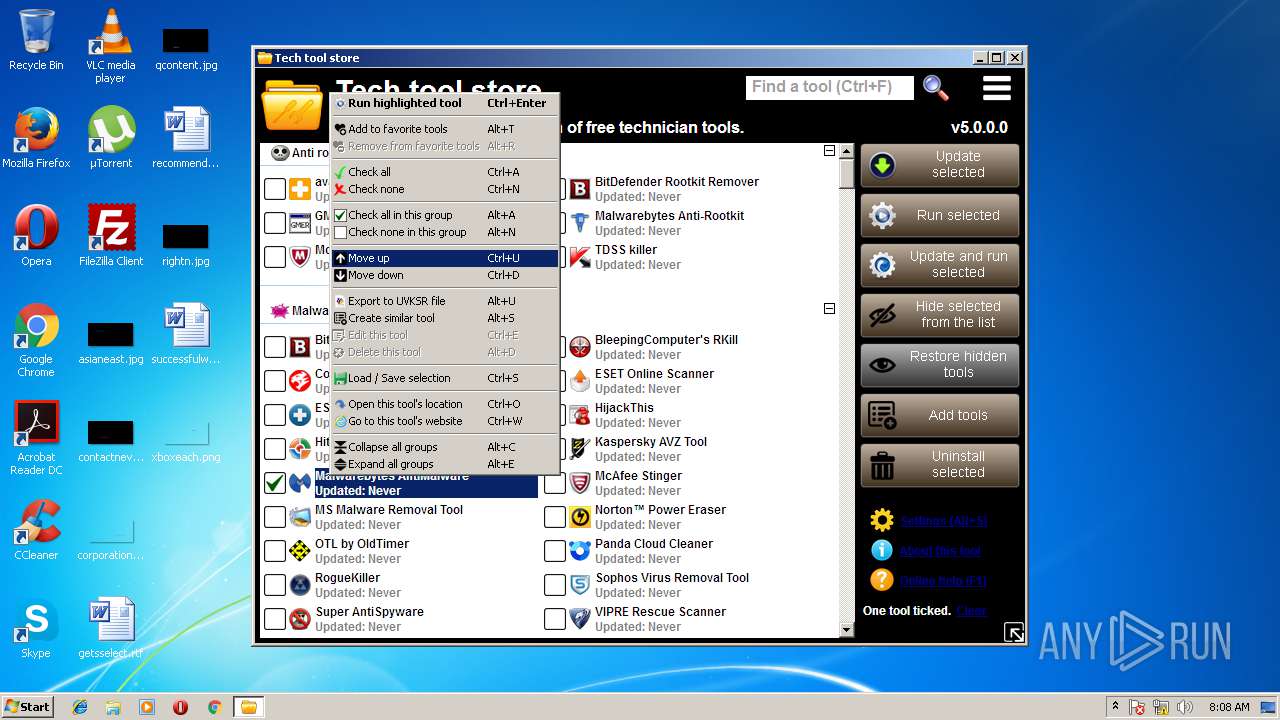The height and width of the screenshot is (720, 1280).
Task: Click the Norton Power Eraser icon
Action: [x=580, y=517]
